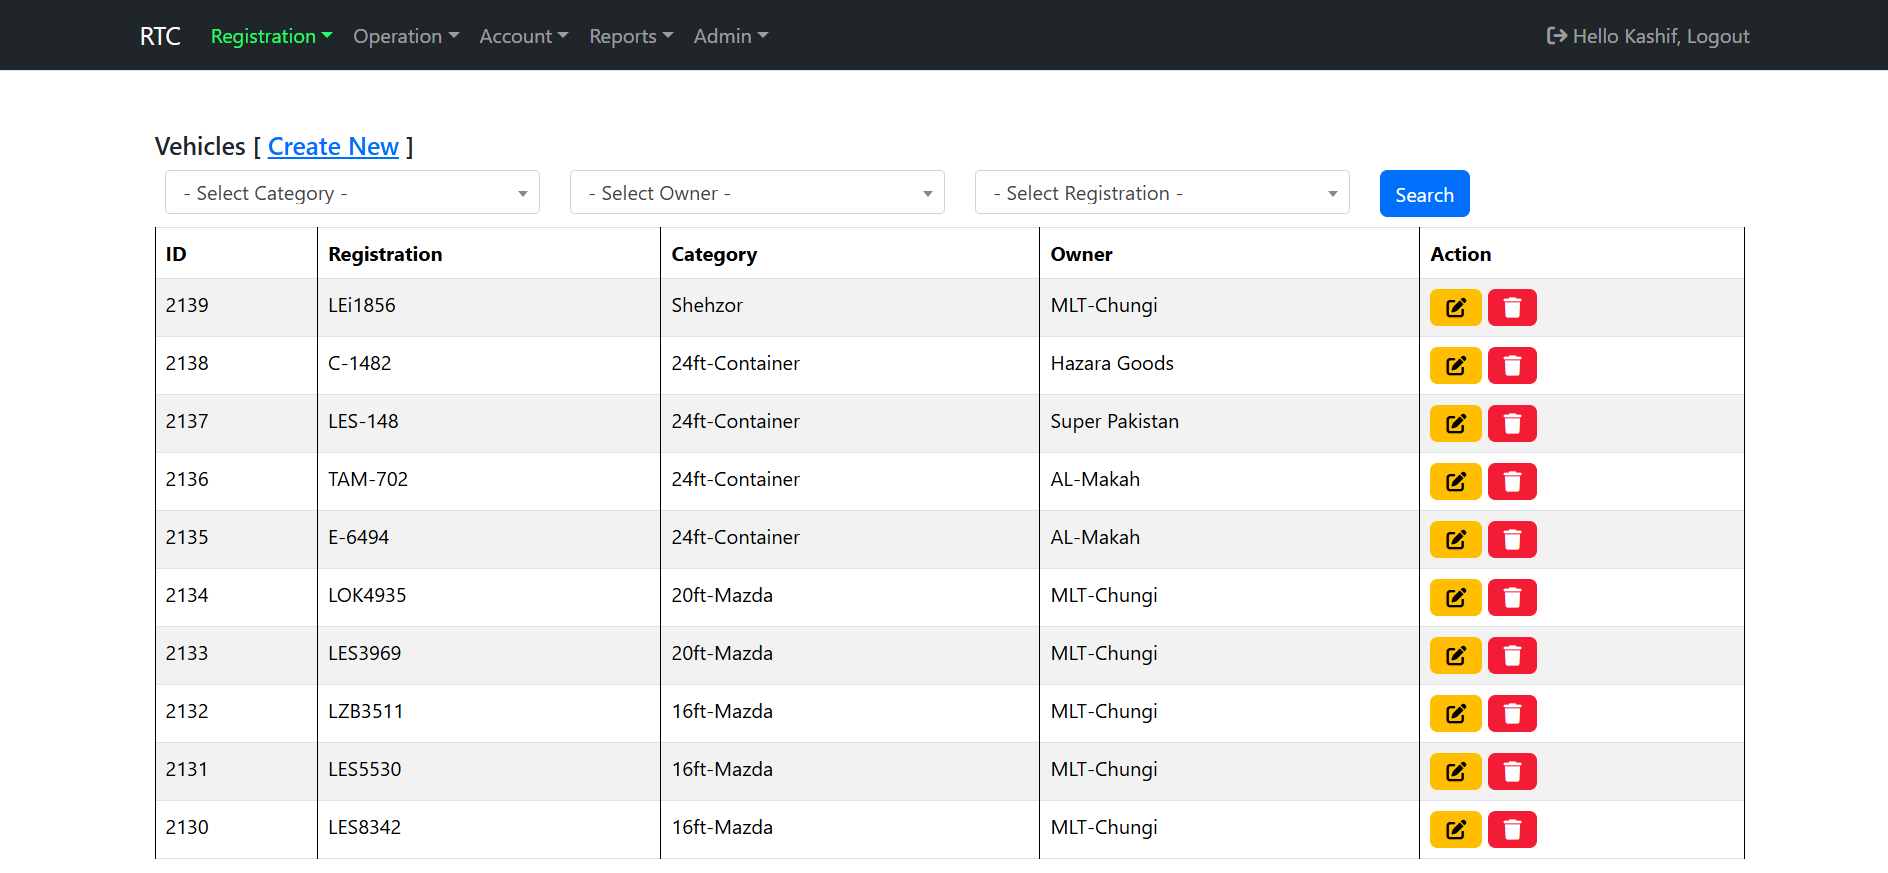
Task: Expand the Operation navigation menu
Action: coord(405,36)
